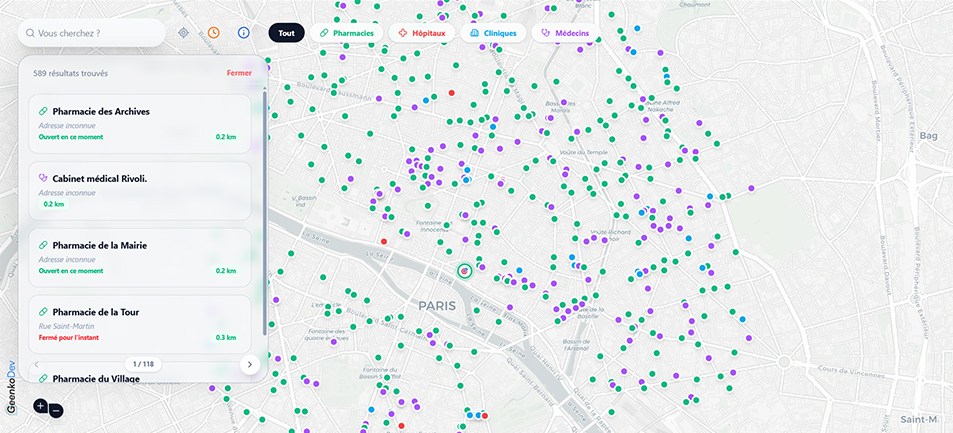
Task: Open the Pharmacie du Village result
Action: pyautogui.click(x=140, y=373)
